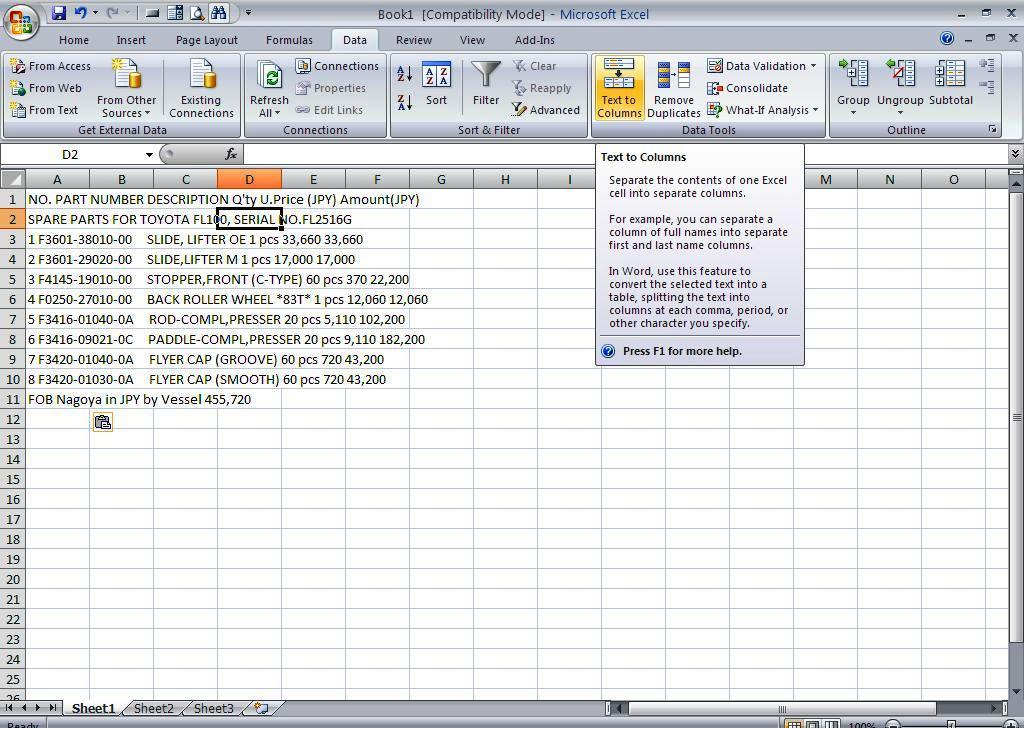Show Detail in Outline group

tap(987, 65)
